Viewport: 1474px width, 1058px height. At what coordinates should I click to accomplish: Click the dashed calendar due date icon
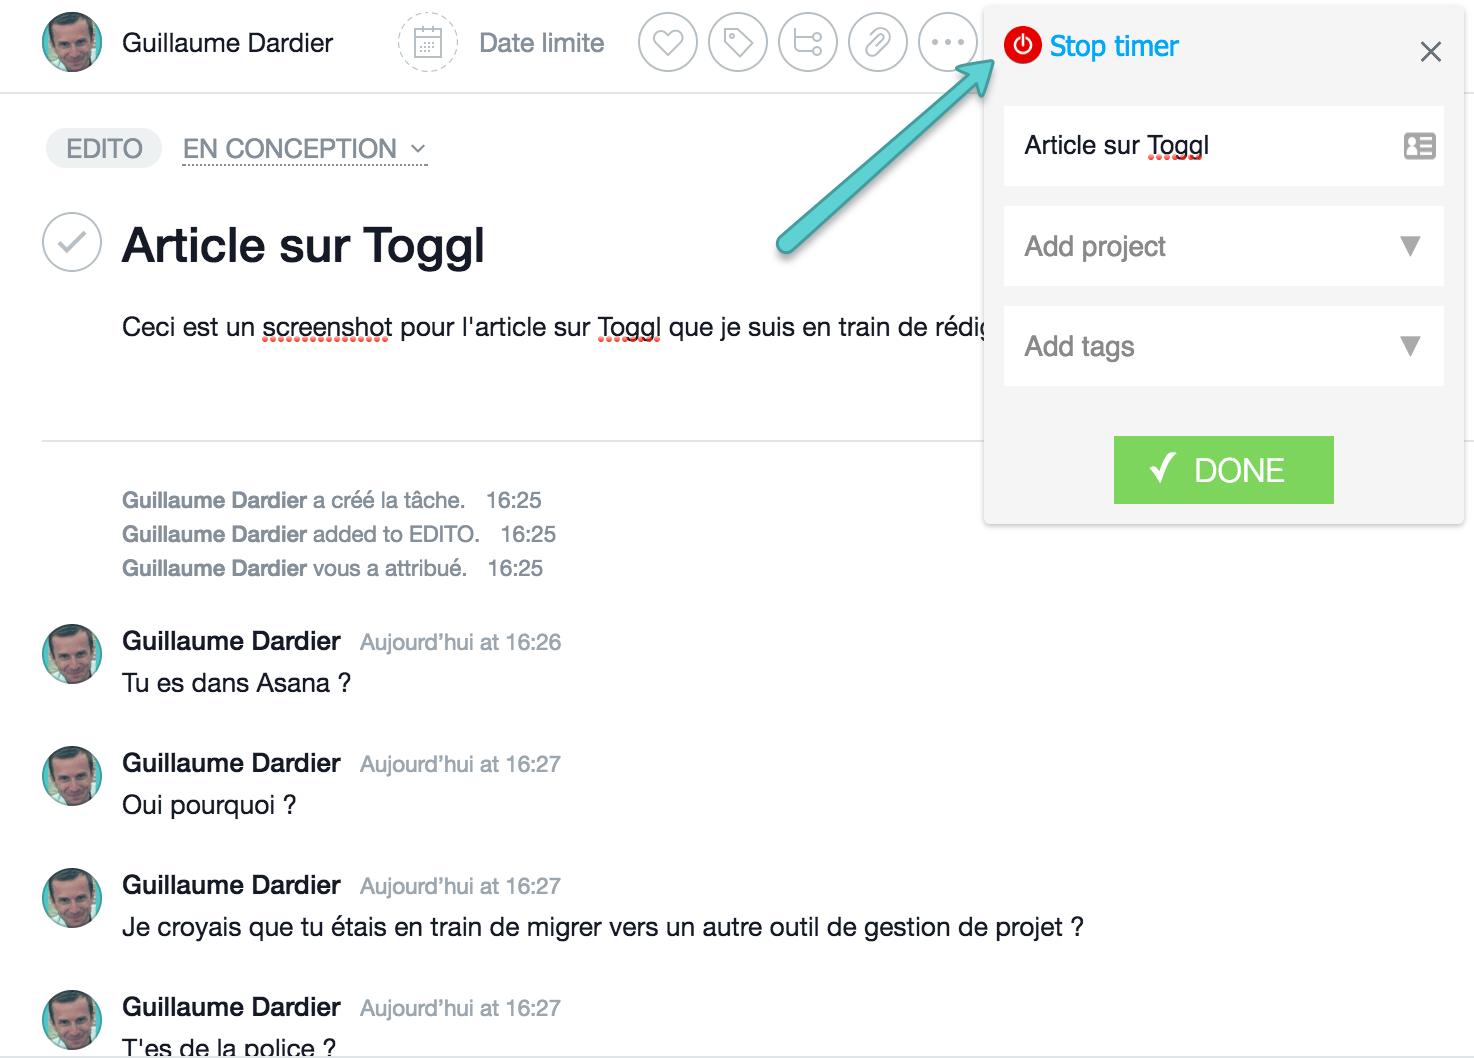click(428, 43)
